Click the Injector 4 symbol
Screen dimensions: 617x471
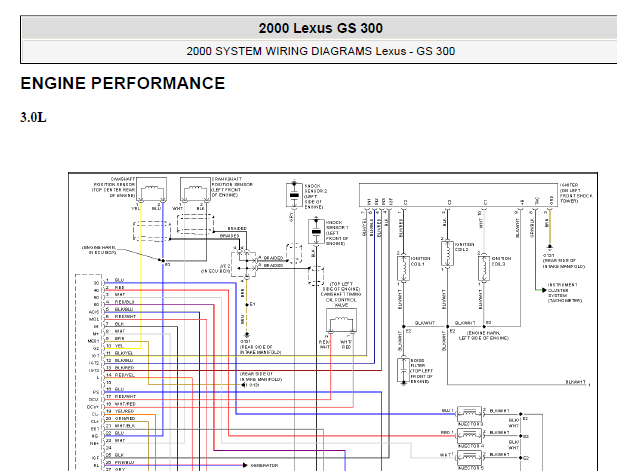tap(469, 436)
